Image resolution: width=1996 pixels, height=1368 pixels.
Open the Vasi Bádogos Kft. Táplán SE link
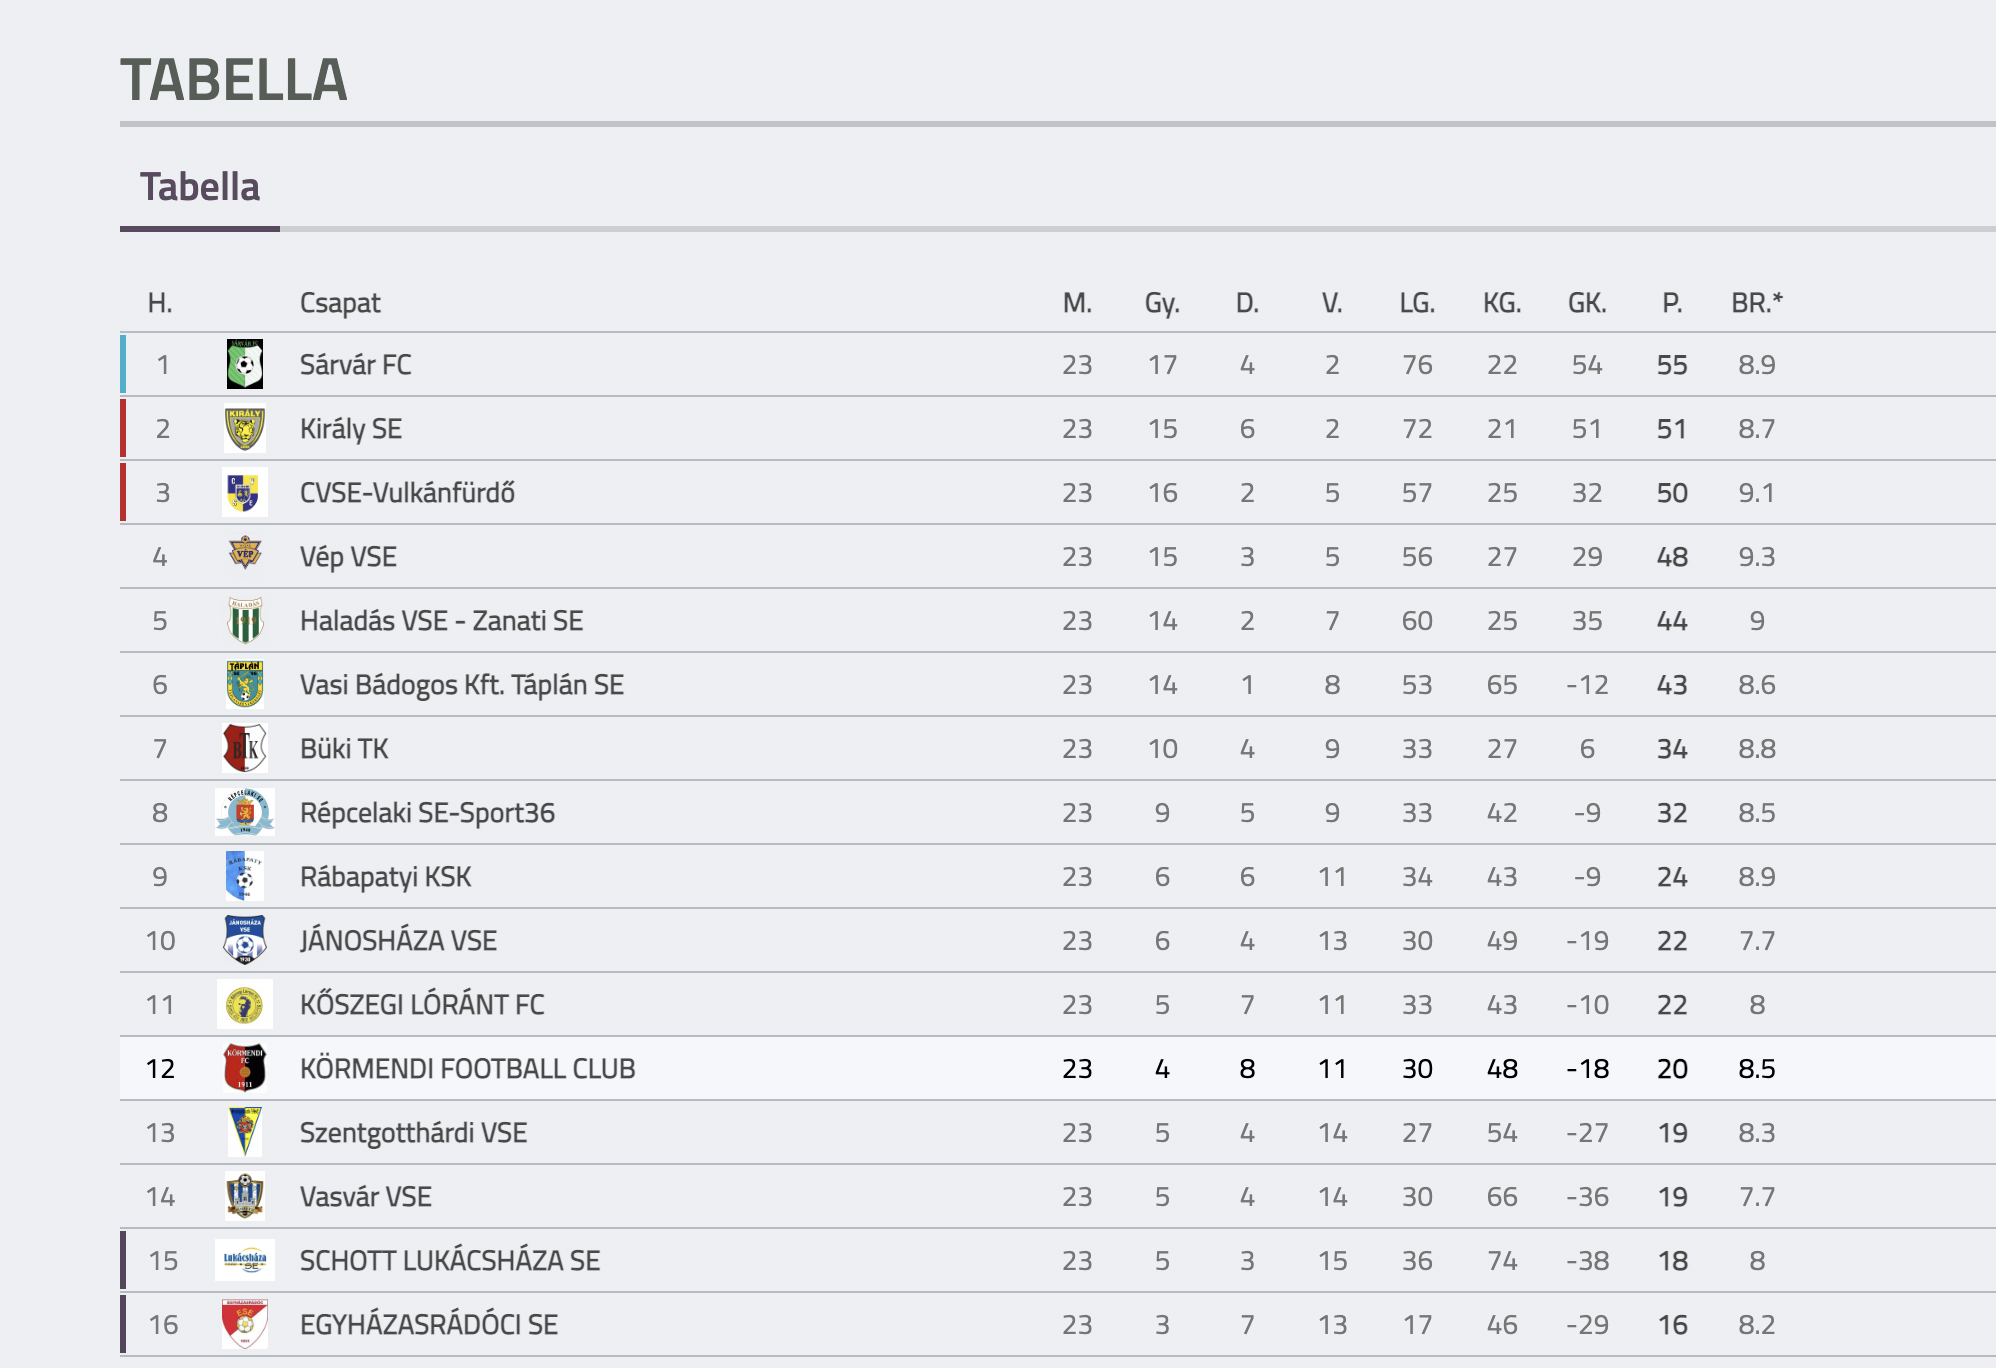461,685
